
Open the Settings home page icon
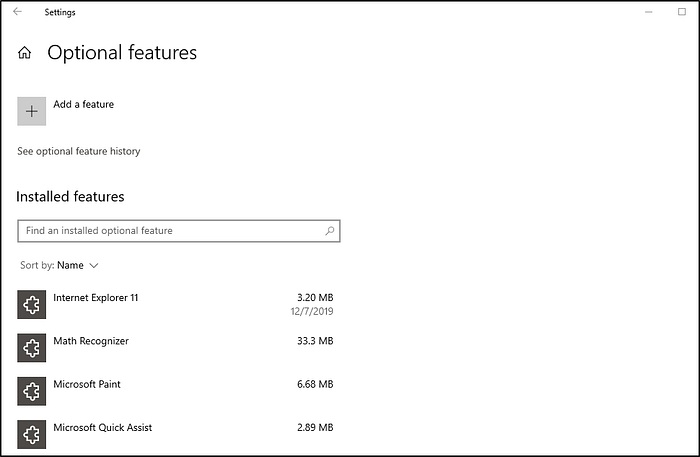pos(25,53)
